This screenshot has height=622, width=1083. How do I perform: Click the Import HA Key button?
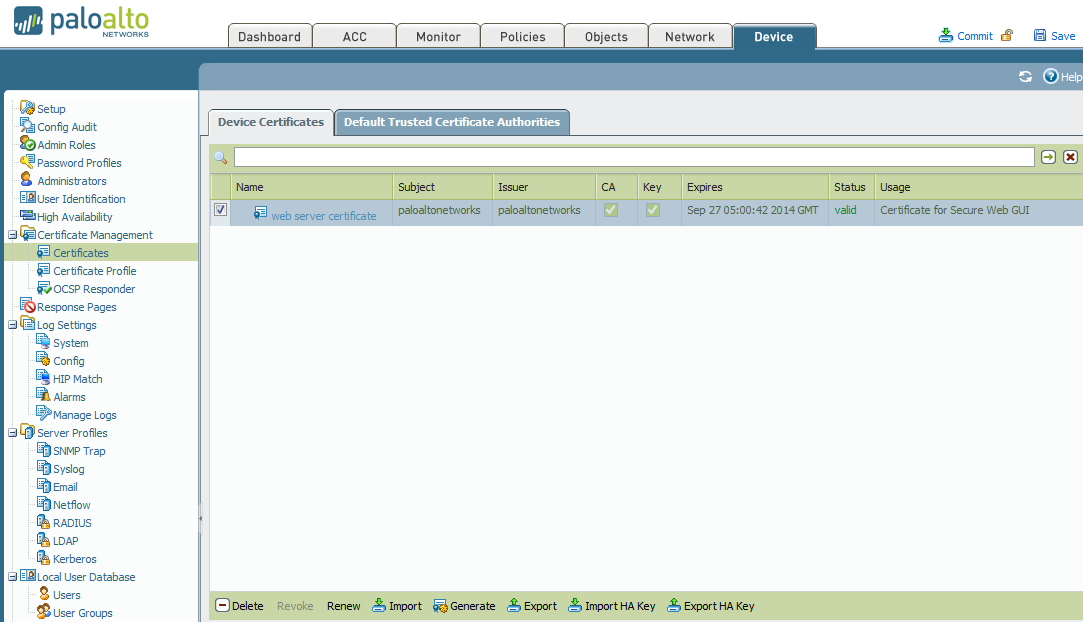tap(612, 606)
